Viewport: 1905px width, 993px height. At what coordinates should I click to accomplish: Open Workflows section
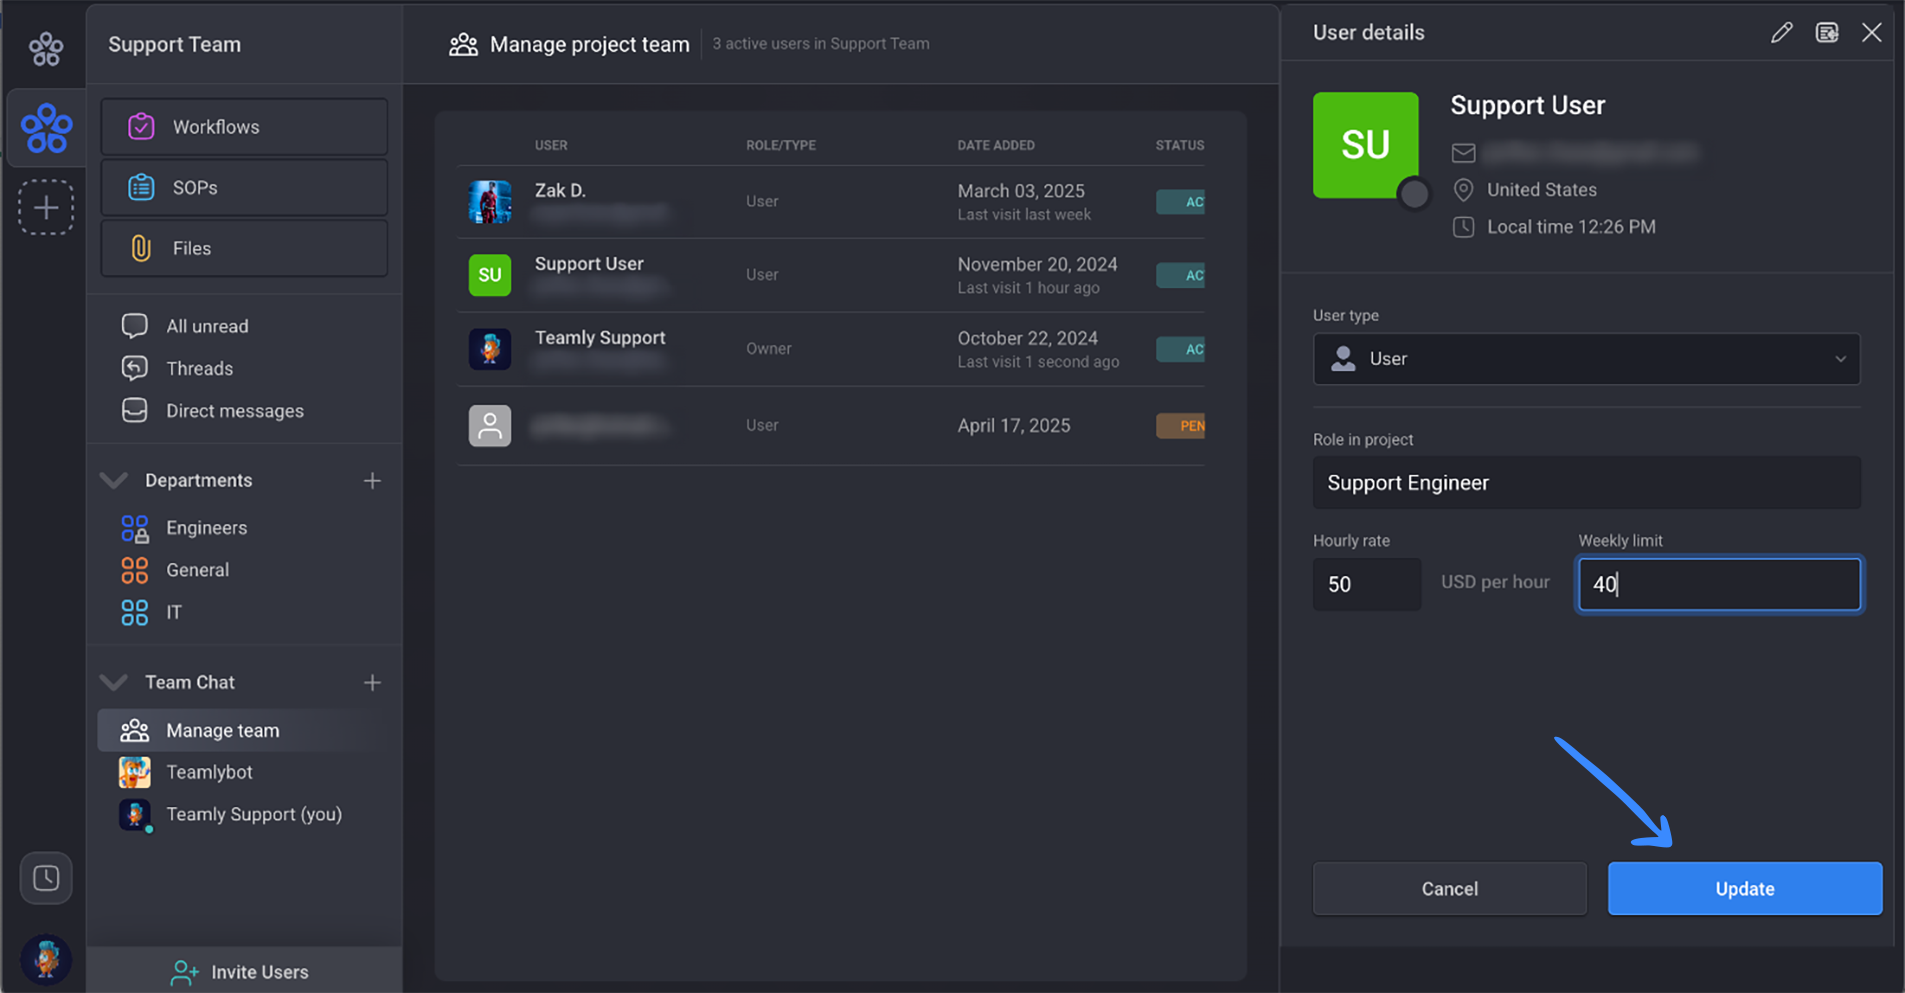tap(244, 127)
